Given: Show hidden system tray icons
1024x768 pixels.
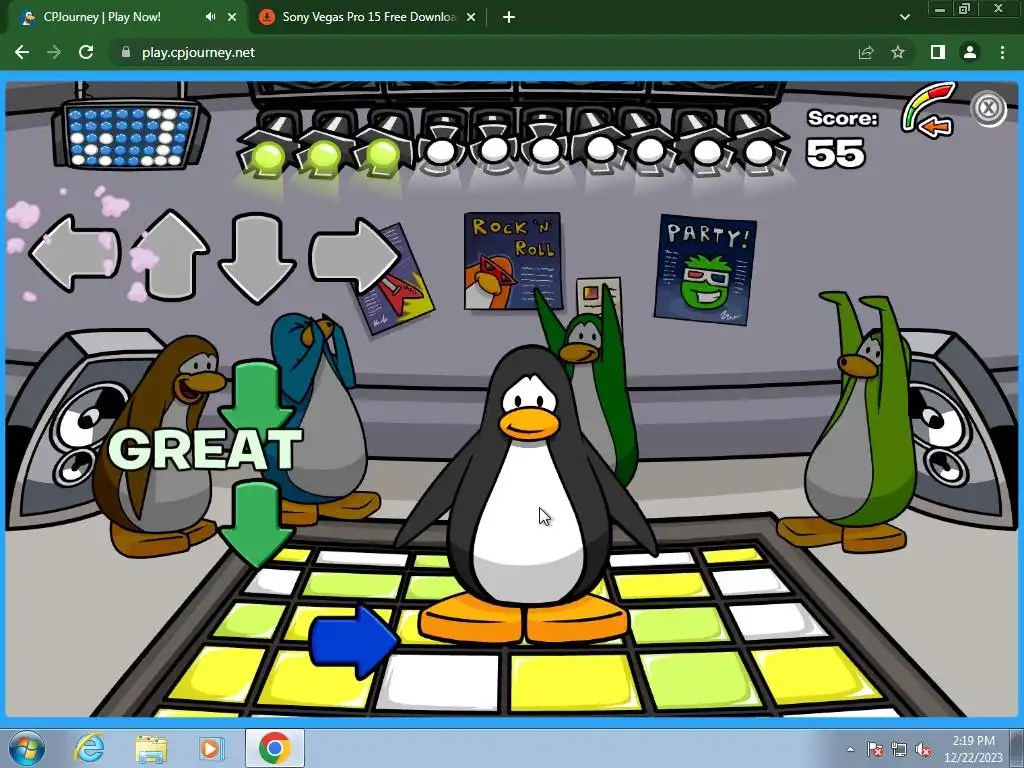Looking at the screenshot, I should (850, 750).
